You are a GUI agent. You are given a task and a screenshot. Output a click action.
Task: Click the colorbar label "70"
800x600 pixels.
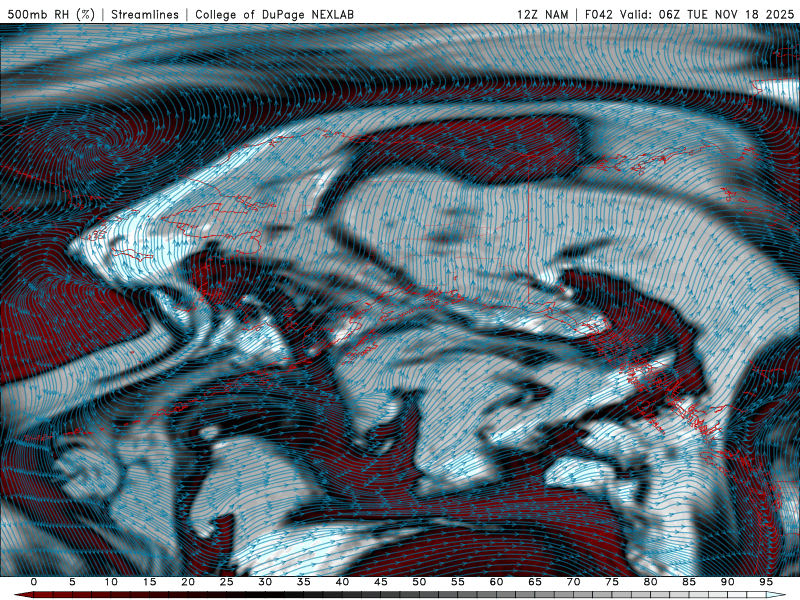pyautogui.click(x=573, y=582)
